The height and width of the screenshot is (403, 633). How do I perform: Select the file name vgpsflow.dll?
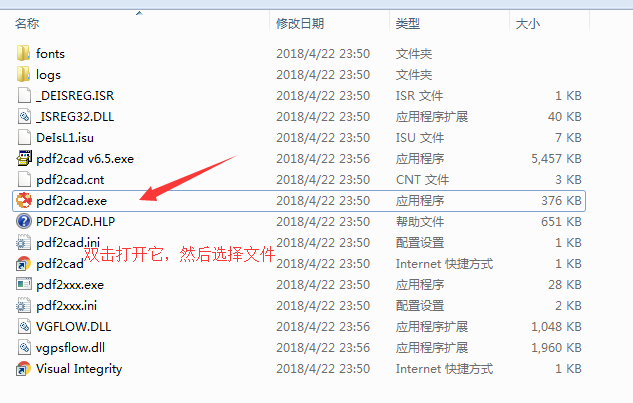pos(71,348)
